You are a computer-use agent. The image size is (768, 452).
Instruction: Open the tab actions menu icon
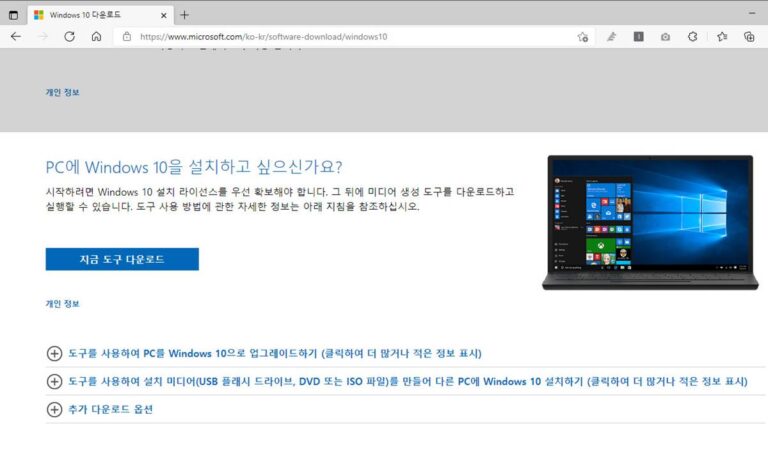coord(13,15)
